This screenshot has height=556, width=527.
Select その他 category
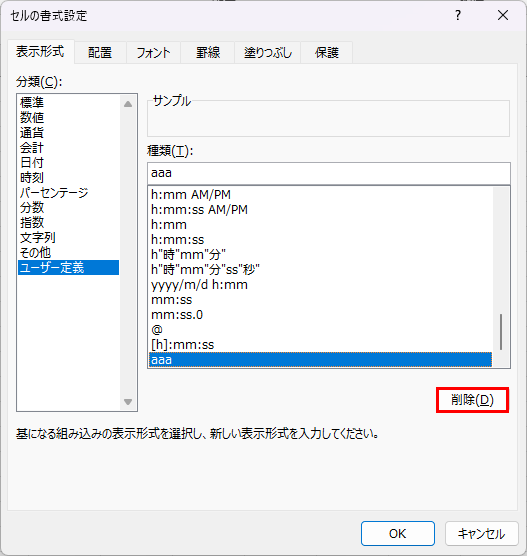(68, 252)
